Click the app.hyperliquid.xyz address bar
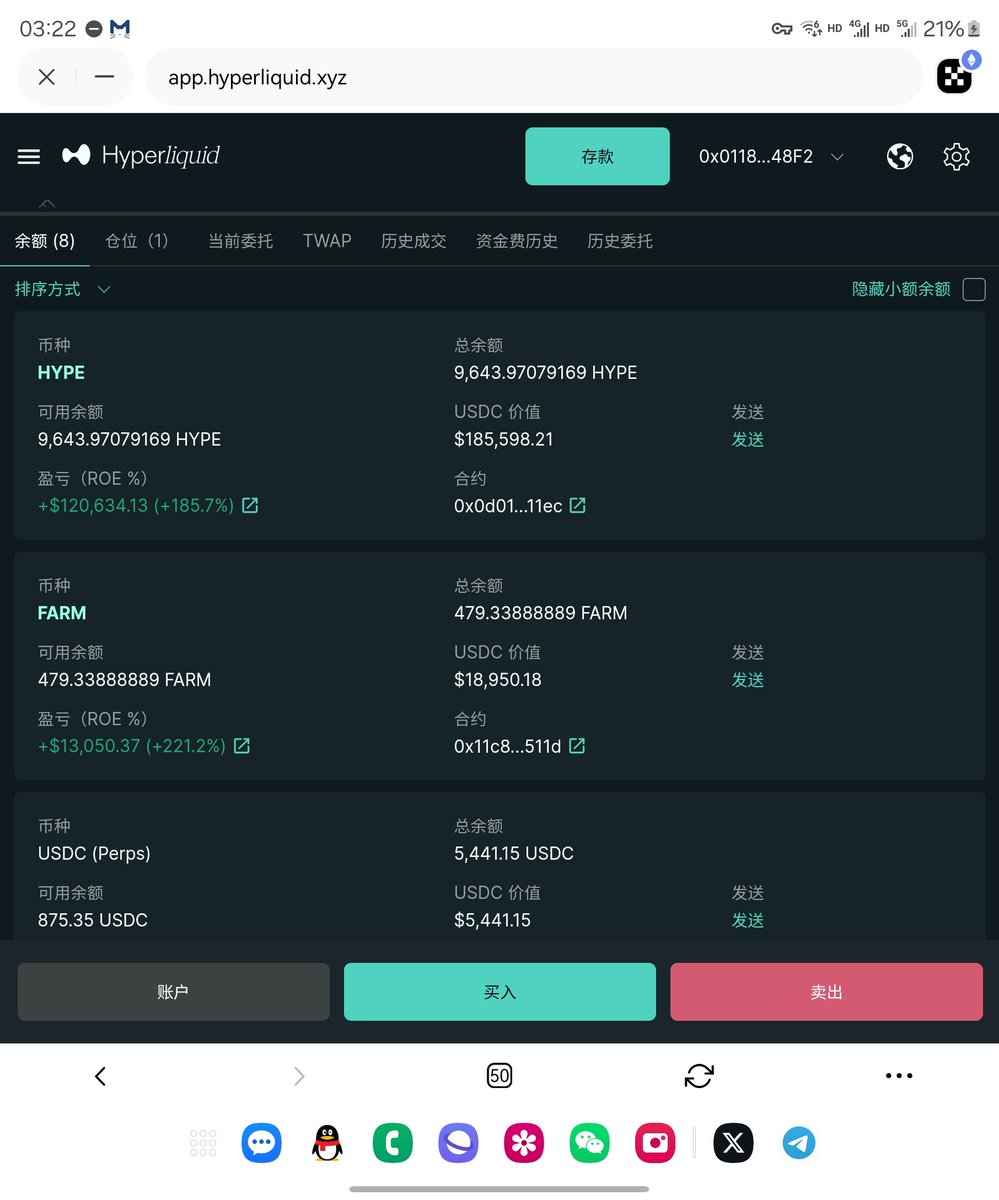 (x=534, y=77)
